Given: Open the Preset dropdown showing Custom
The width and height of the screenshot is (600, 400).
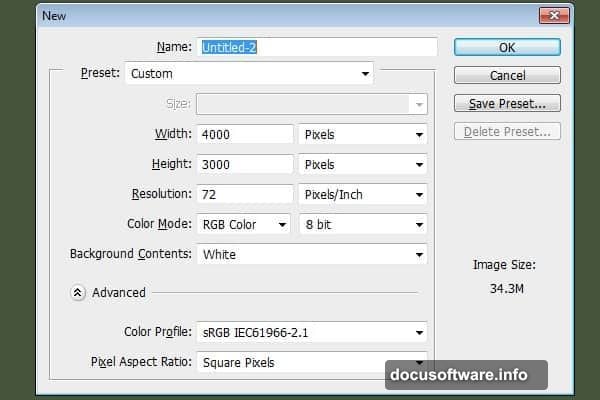Looking at the screenshot, I should (249, 73).
